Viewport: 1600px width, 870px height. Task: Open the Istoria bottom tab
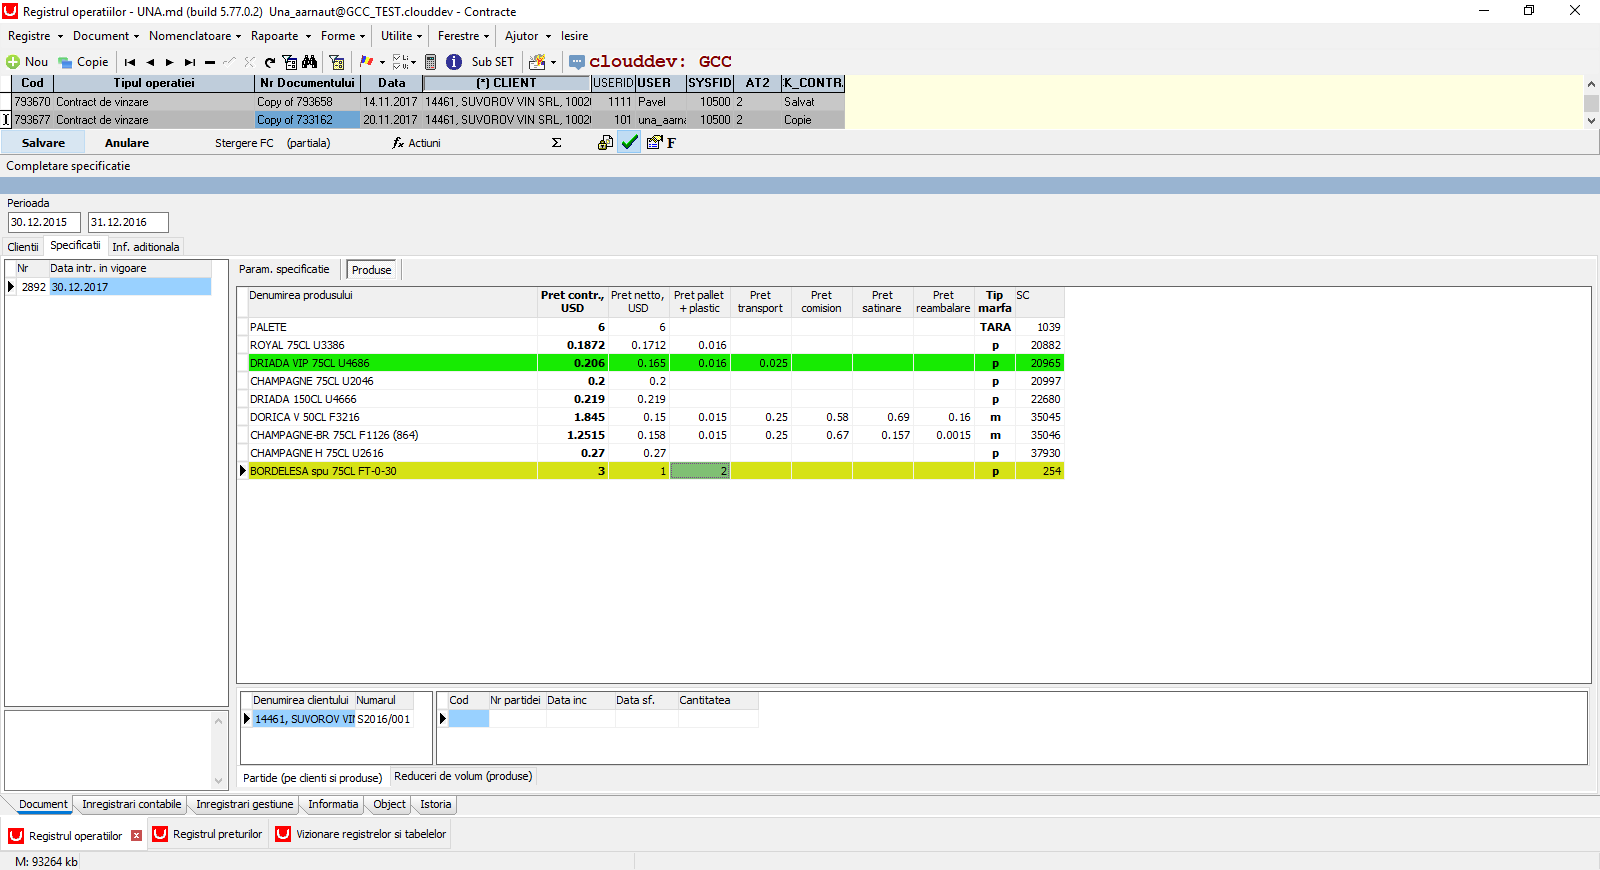(x=435, y=804)
